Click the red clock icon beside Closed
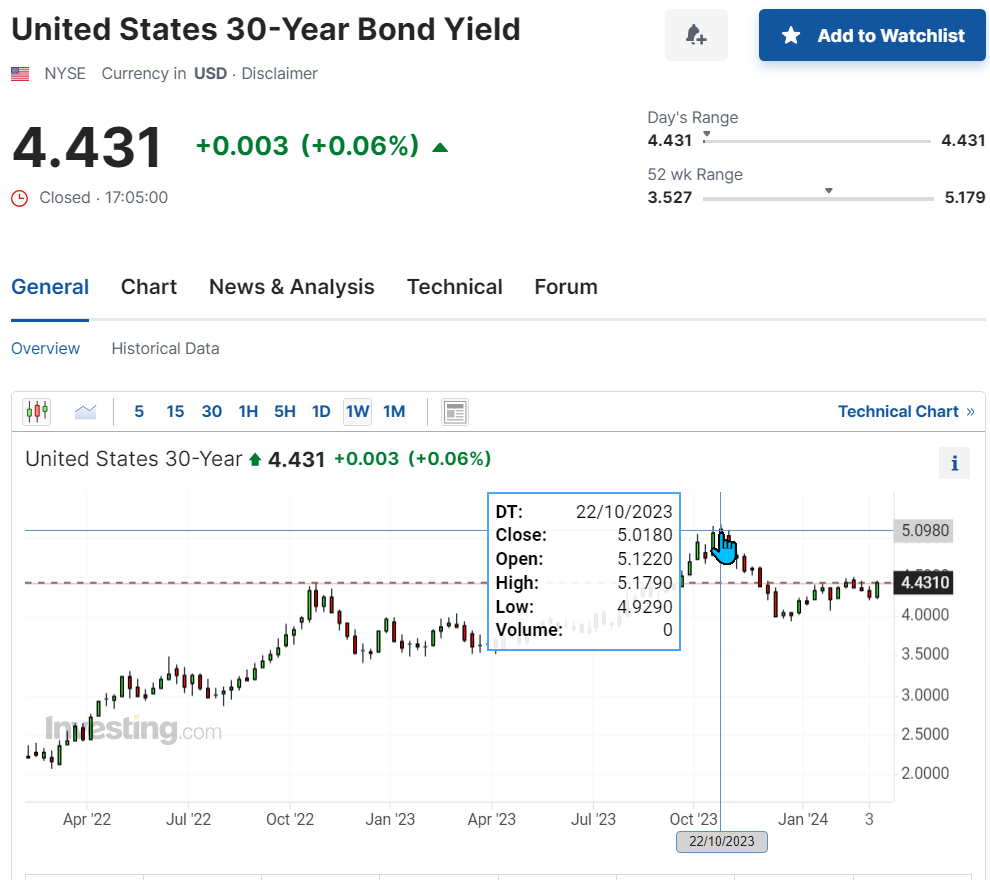The image size is (990, 880). pos(20,198)
